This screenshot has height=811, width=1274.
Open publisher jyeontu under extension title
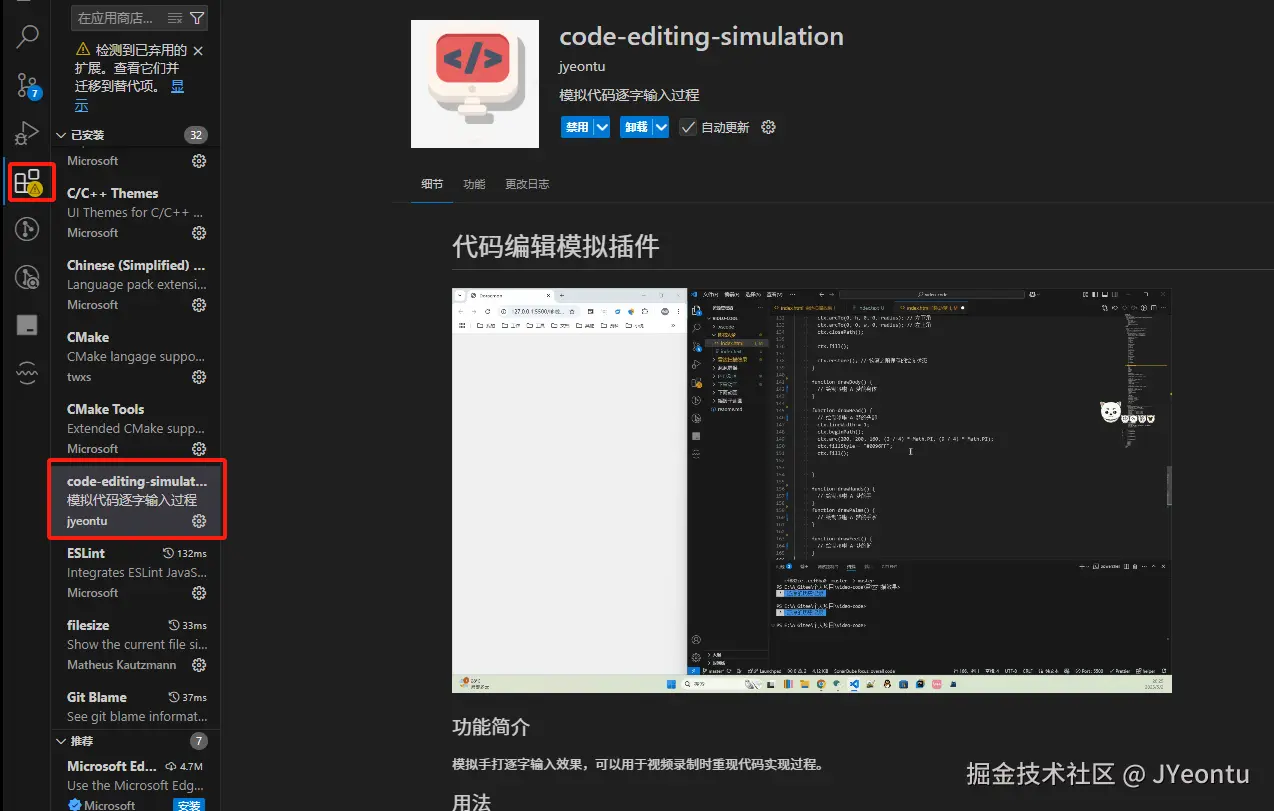point(582,66)
